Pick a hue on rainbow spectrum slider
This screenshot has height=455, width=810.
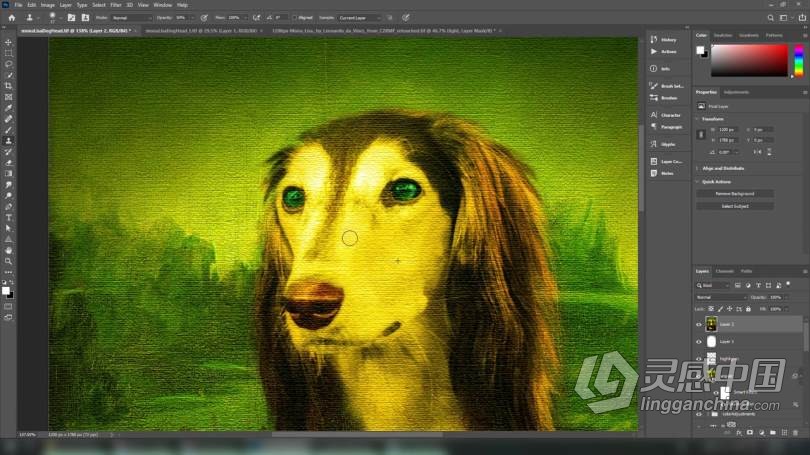coord(799,61)
